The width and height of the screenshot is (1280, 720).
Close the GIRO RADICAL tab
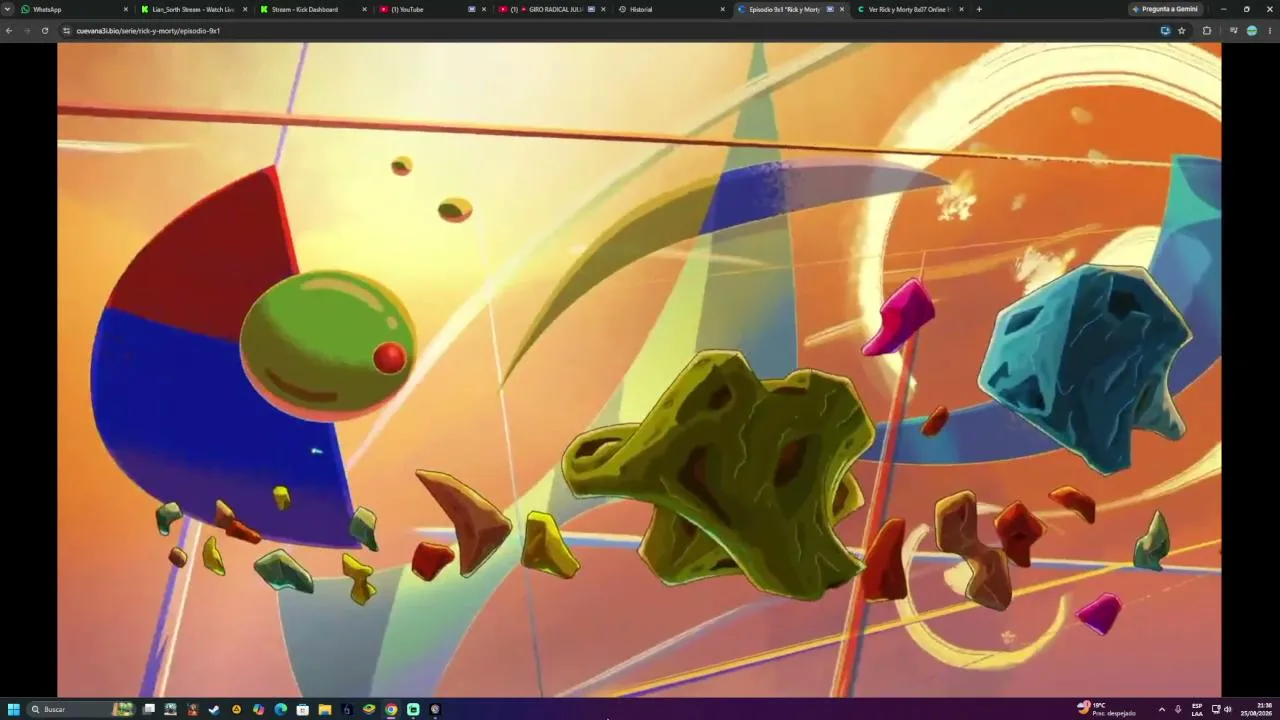(603, 9)
